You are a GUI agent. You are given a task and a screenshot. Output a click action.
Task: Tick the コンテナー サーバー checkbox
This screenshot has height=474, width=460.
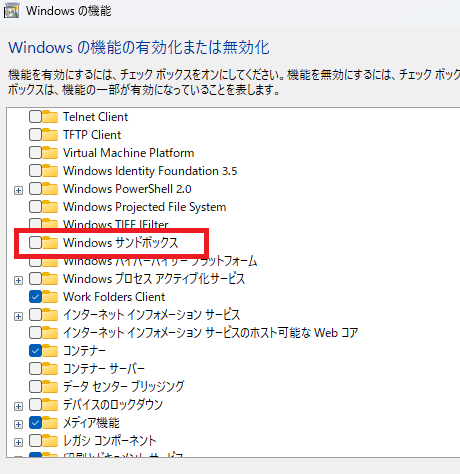[35, 369]
